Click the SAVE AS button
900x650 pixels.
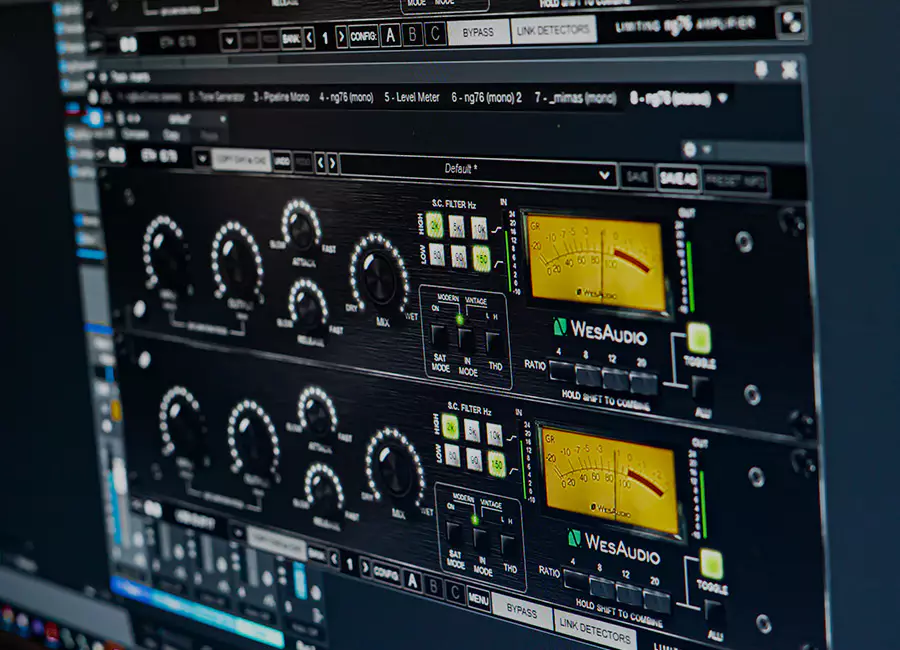(x=678, y=179)
